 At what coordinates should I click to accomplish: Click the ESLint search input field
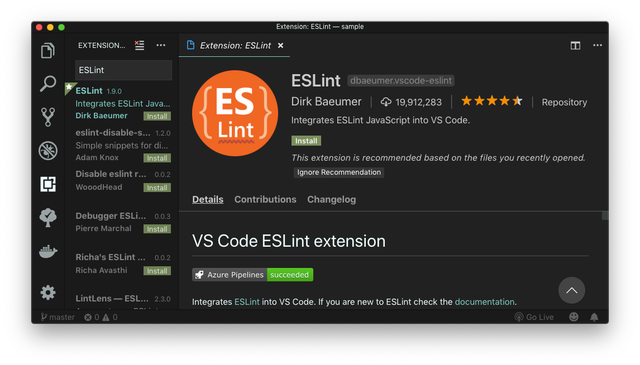[x=123, y=70]
